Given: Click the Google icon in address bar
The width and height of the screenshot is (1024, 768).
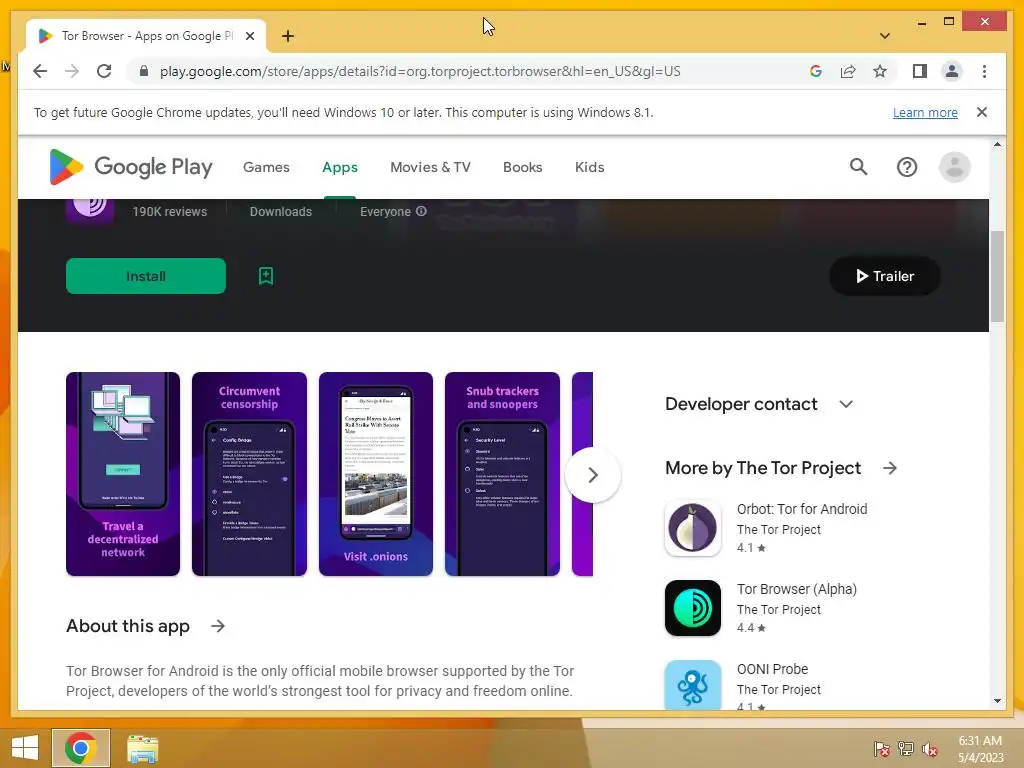Looking at the screenshot, I should click(x=816, y=71).
